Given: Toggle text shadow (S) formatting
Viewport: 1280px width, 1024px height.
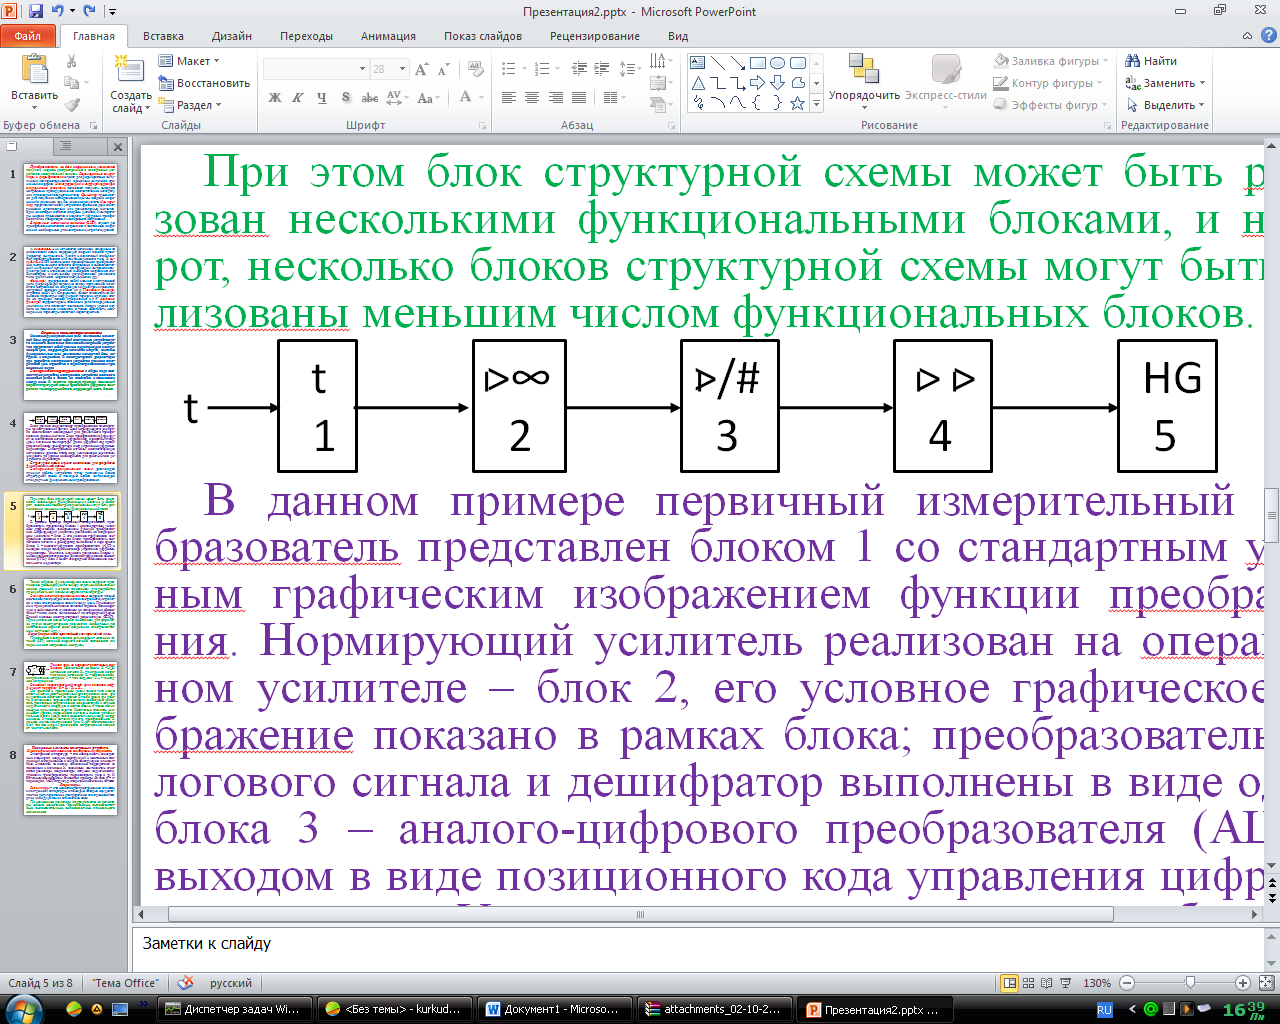Looking at the screenshot, I should (346, 98).
